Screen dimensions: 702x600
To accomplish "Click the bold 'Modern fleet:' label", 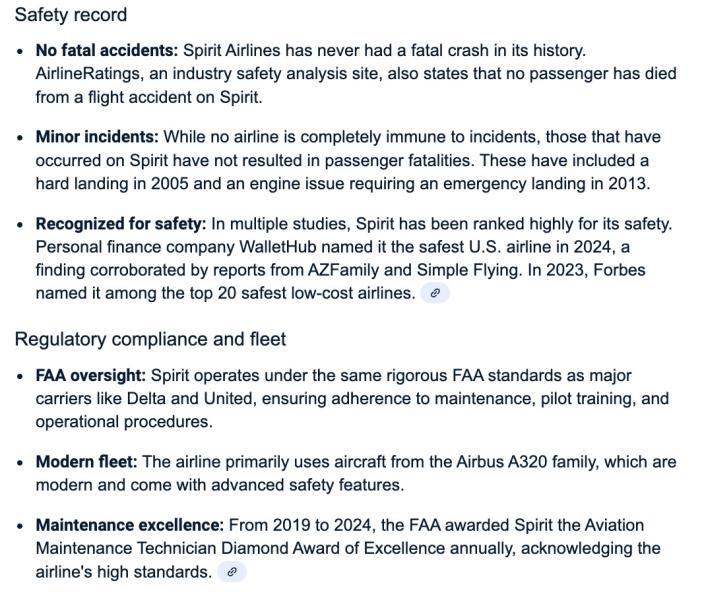I will 86,462.
